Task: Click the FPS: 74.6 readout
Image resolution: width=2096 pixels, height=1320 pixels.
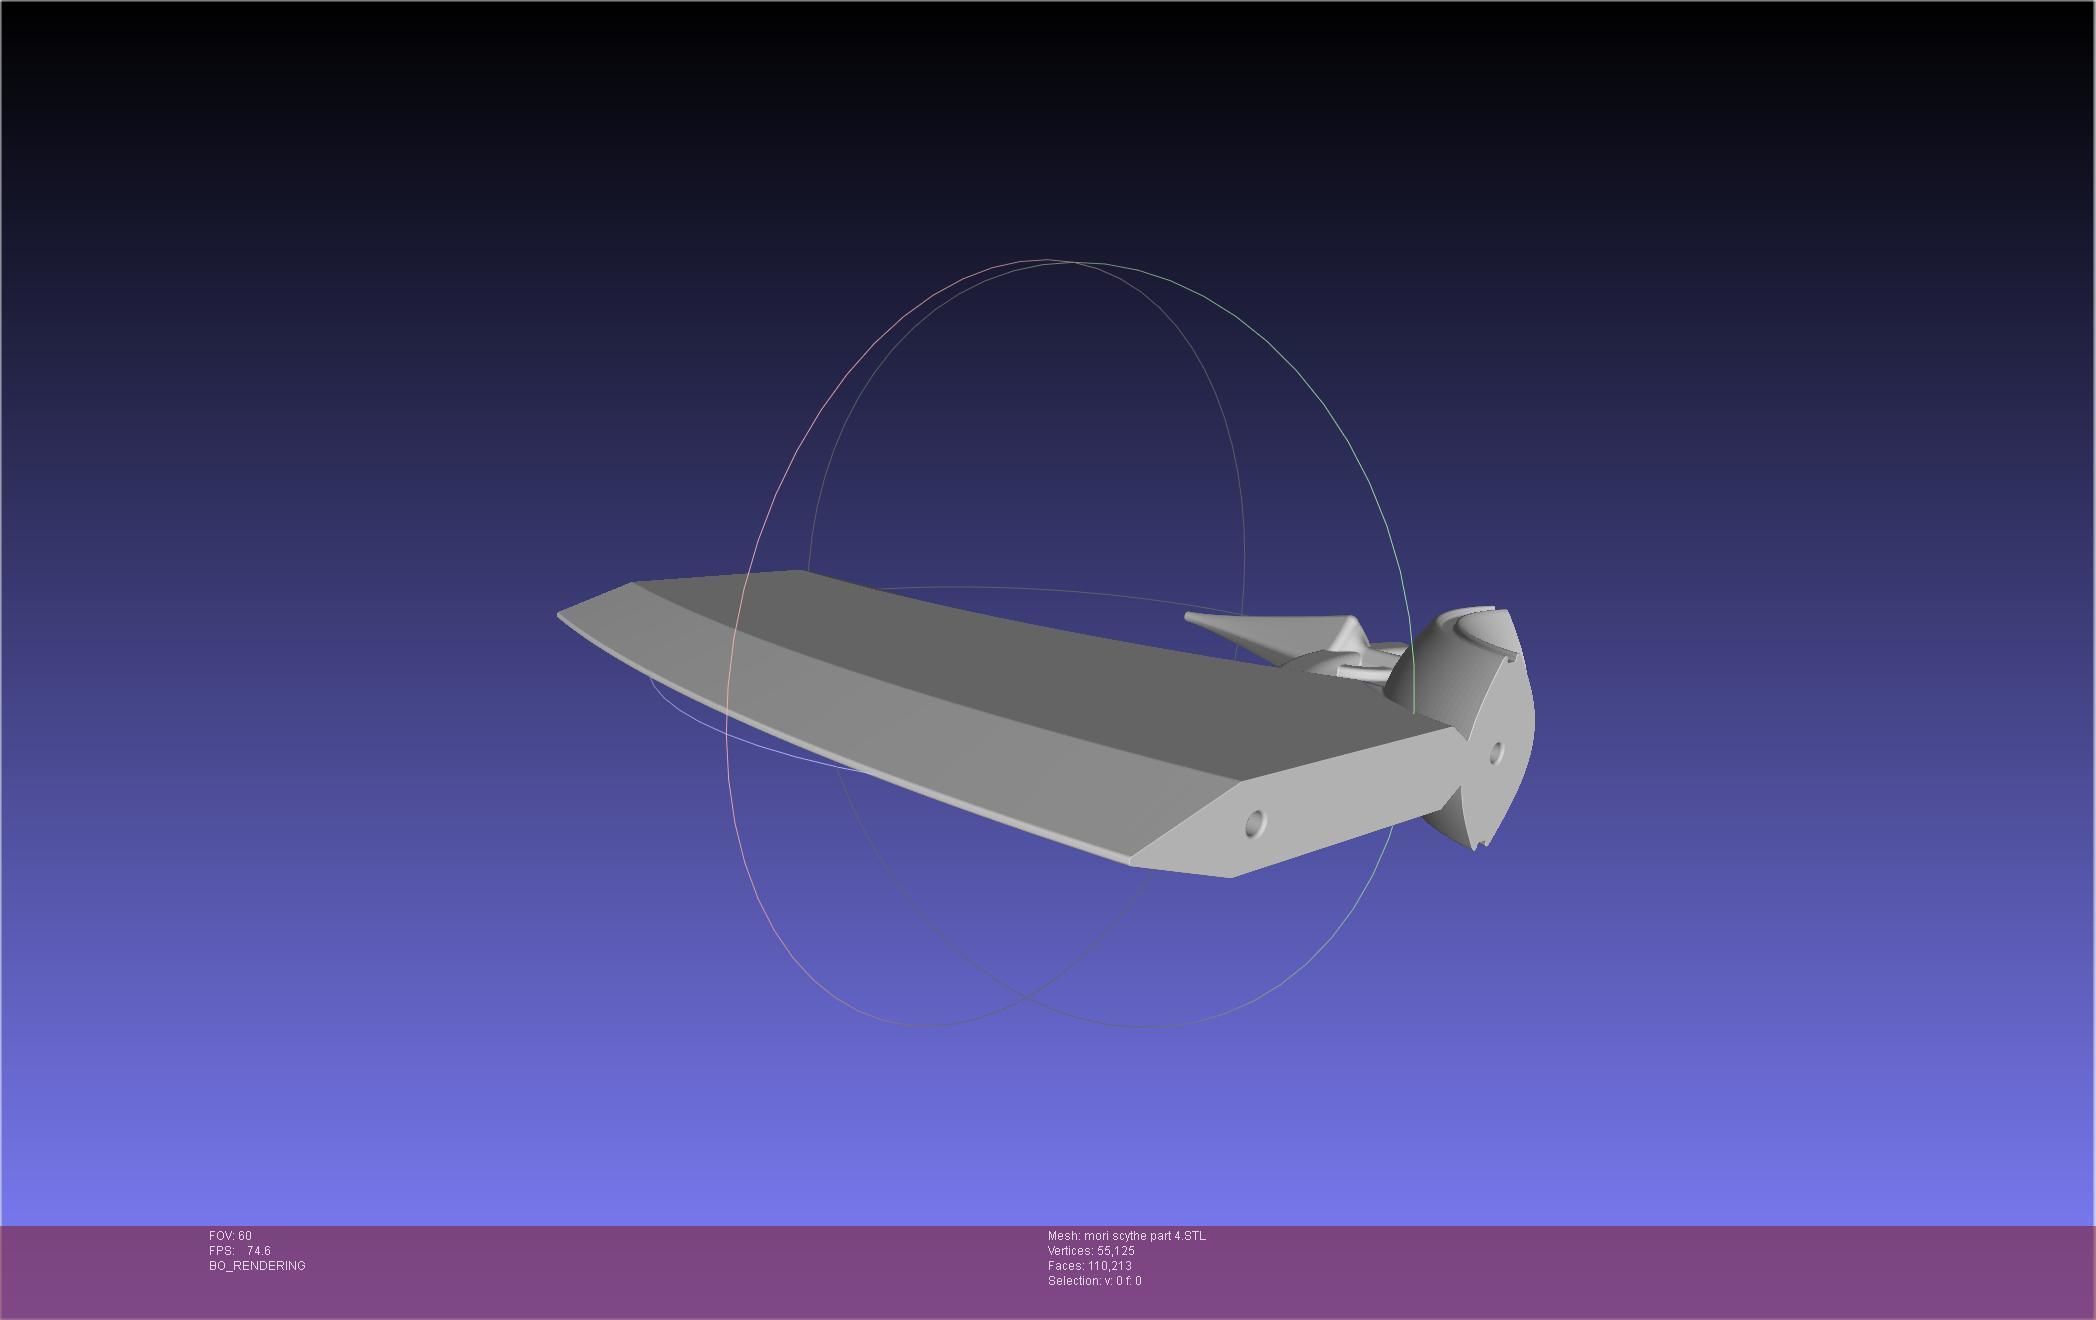Action: (240, 1251)
